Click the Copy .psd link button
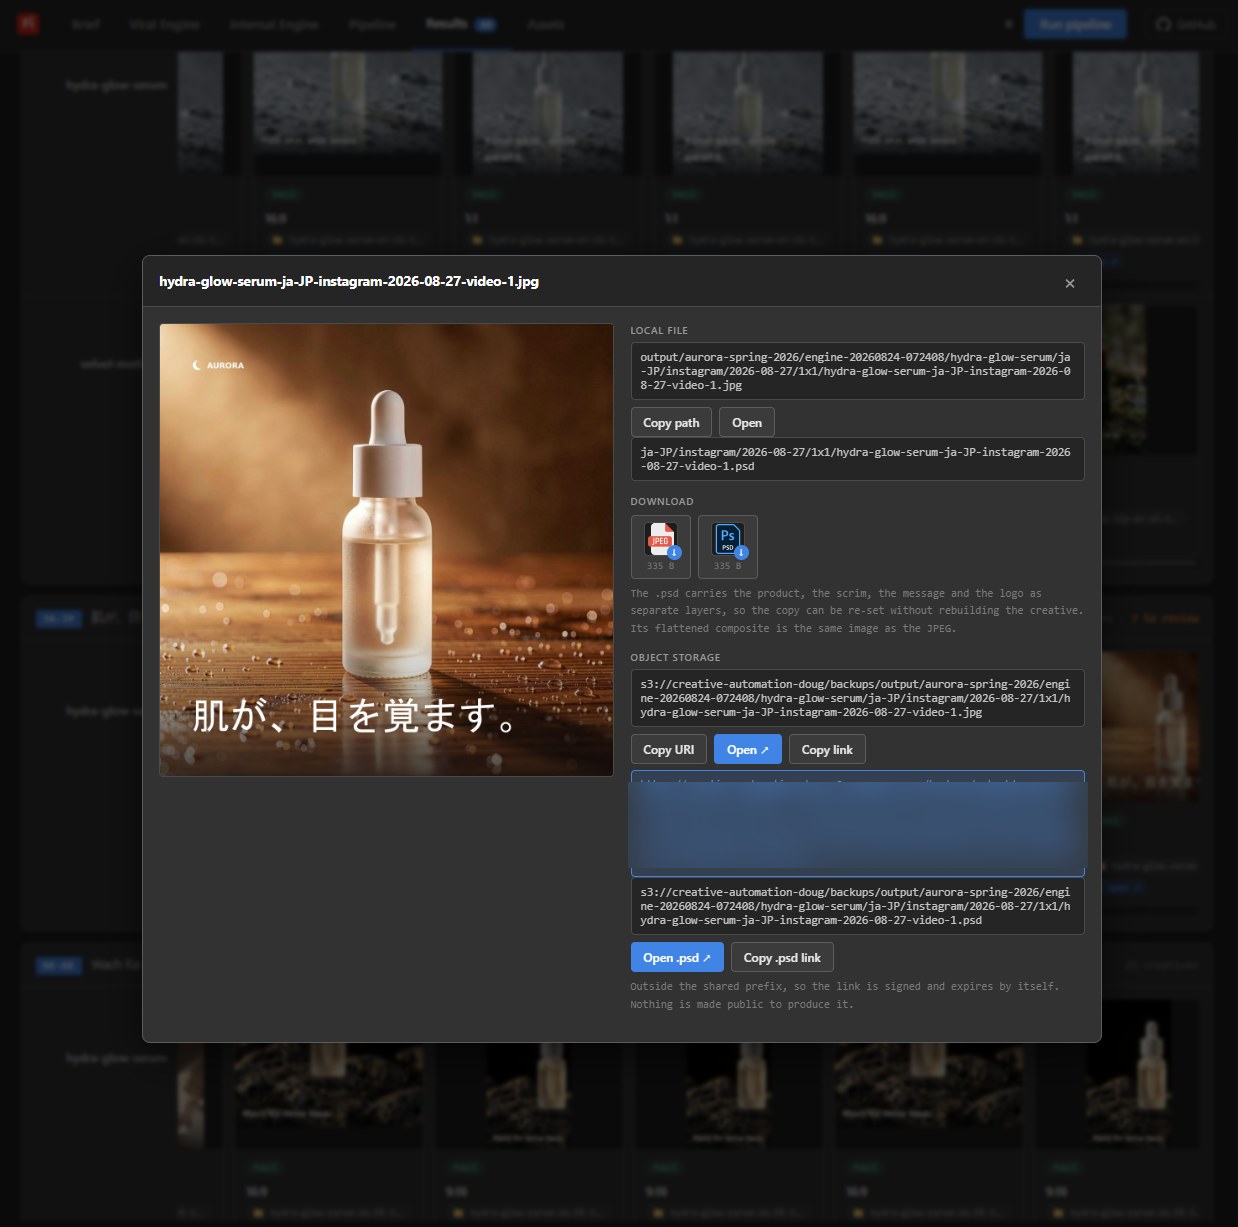This screenshot has width=1238, height=1227. (782, 958)
